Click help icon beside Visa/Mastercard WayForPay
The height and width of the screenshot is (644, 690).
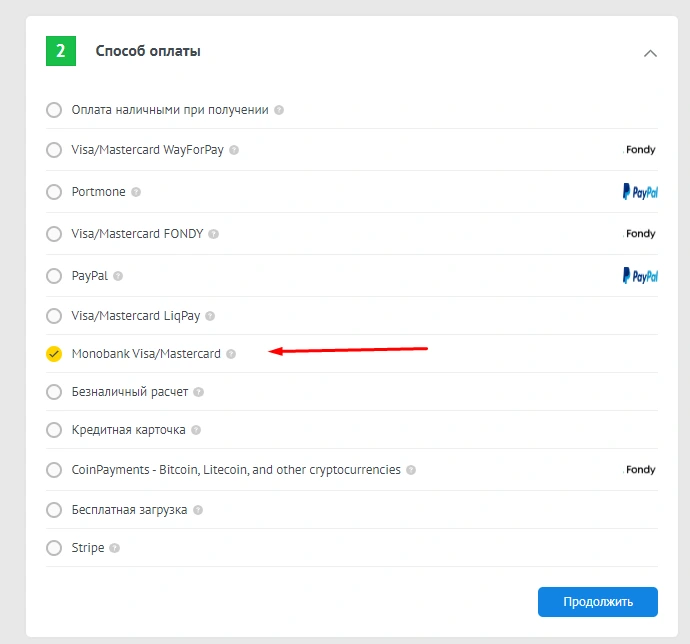pyautogui.click(x=234, y=150)
